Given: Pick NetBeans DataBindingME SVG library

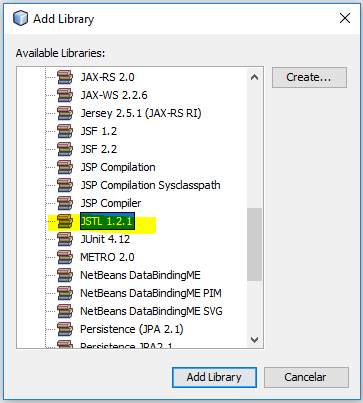Looking at the screenshot, I should click(151, 311).
